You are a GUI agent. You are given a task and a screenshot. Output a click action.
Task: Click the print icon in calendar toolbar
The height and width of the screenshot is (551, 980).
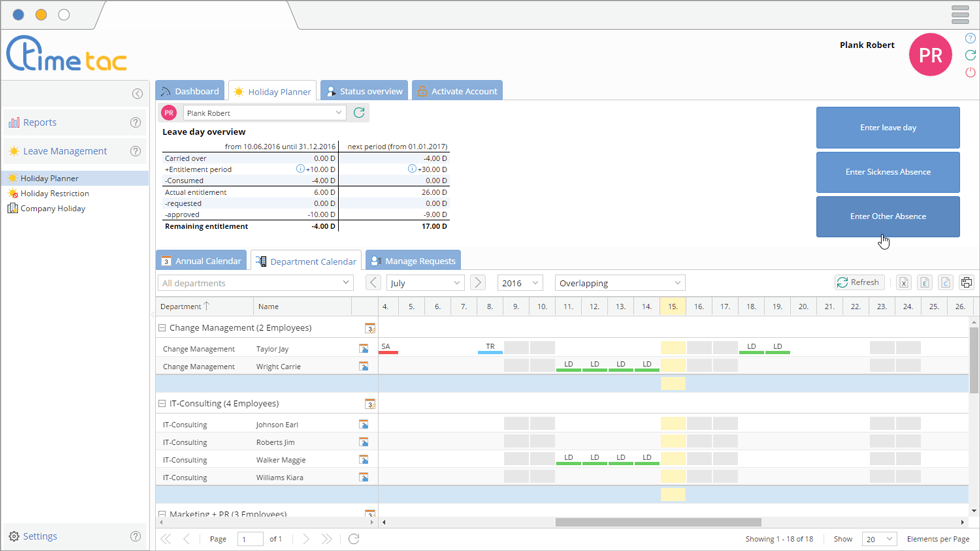point(966,283)
